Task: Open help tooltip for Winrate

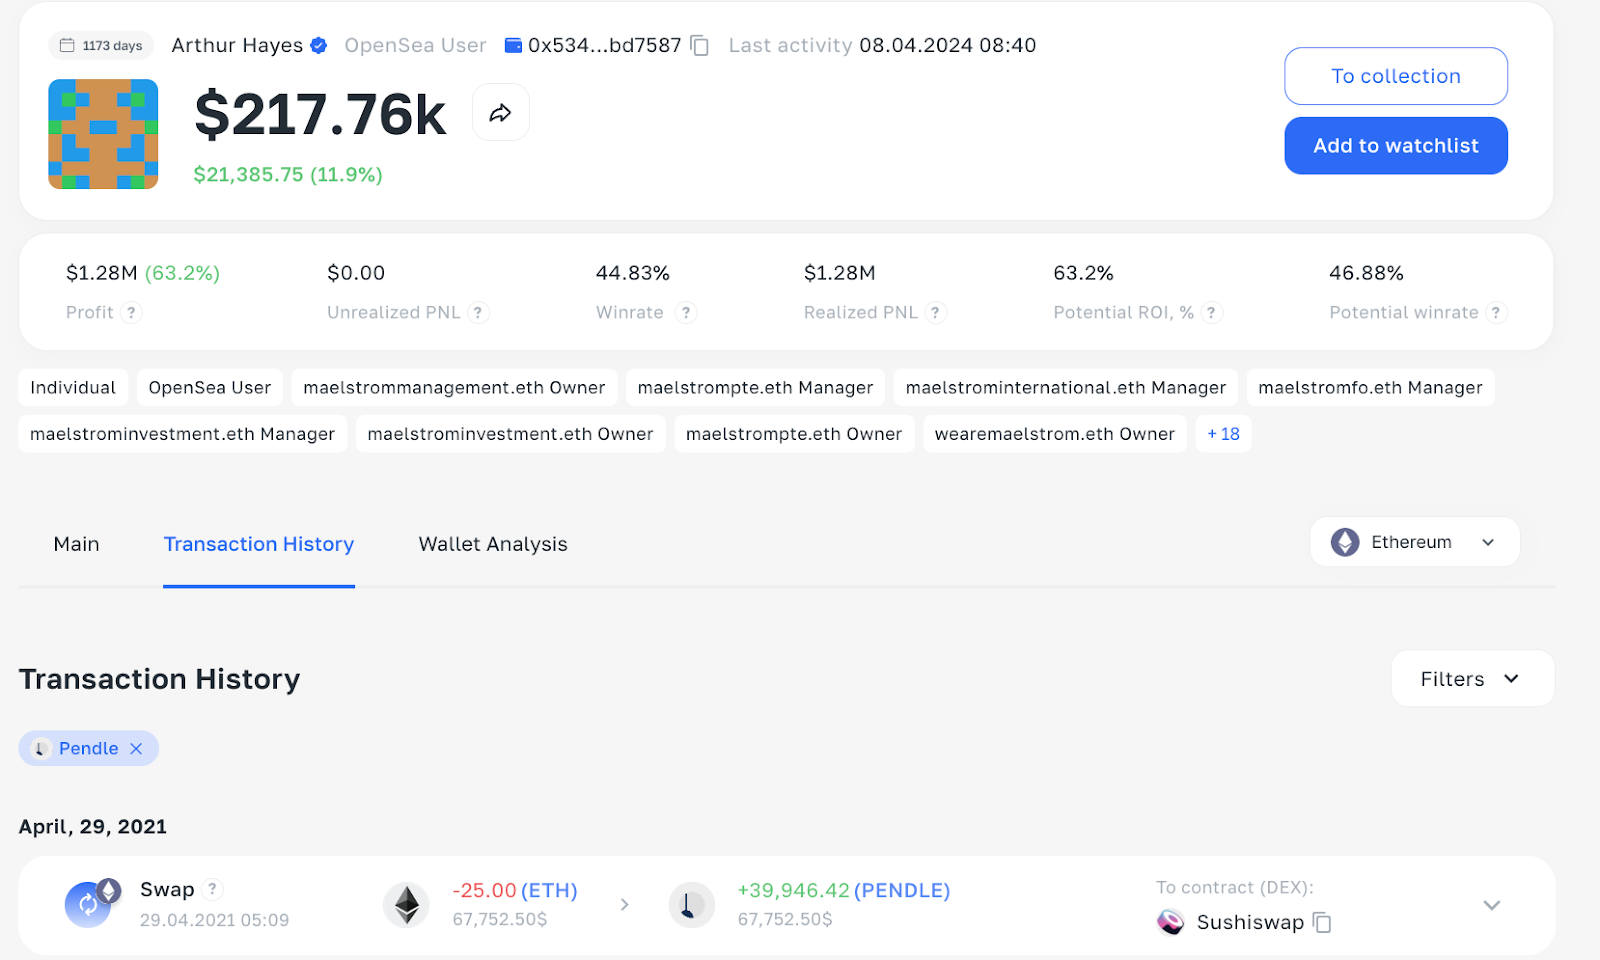Action: [685, 313]
